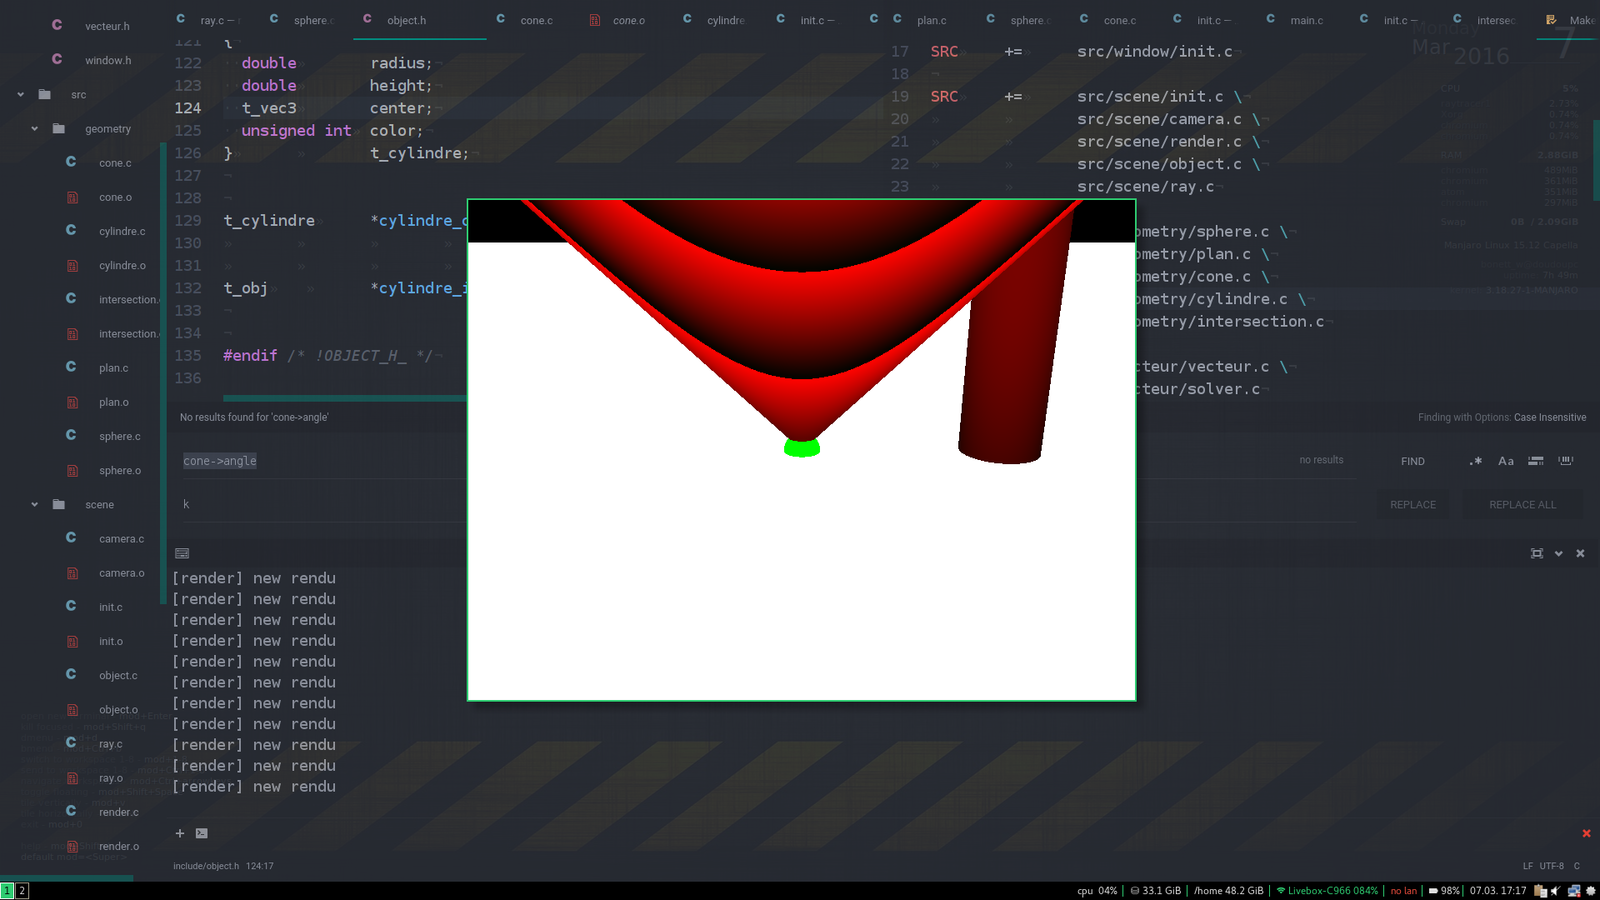Click Livebox-C966 wifi status
This screenshot has height=900, width=1600.
[x=1327, y=891]
